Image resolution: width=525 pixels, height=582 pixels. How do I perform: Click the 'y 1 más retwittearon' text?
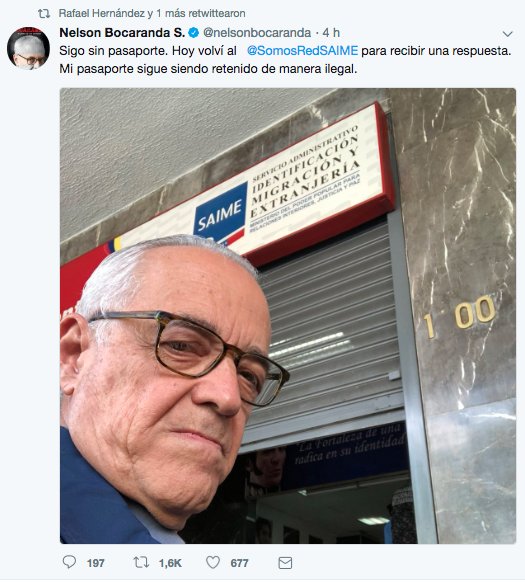coord(196,13)
